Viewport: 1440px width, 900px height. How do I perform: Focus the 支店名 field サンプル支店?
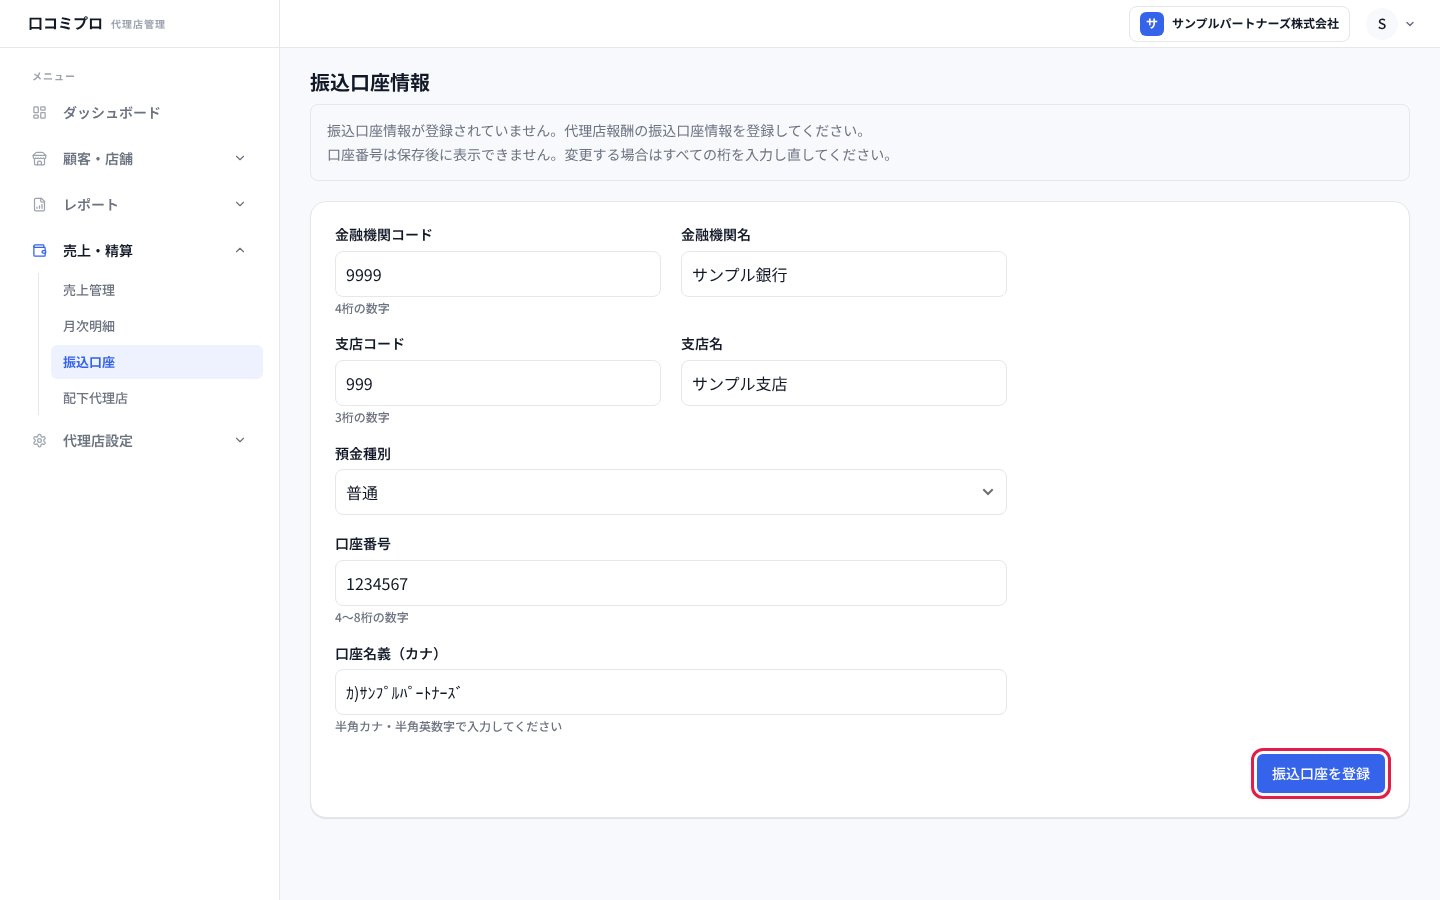point(844,383)
